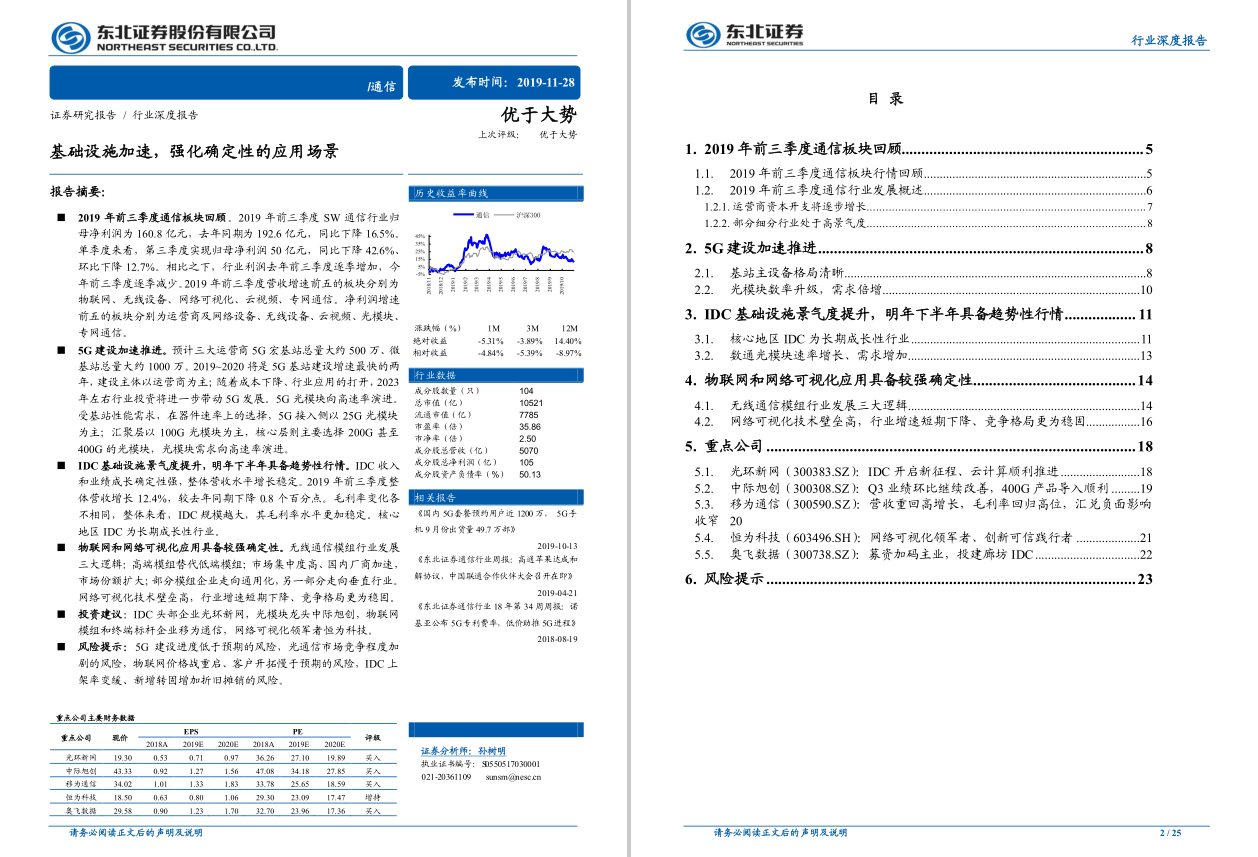This screenshot has width=1258, height=857.
Task: Open subsection 1.2.2 部分细分行业处于高景气度
Action: point(929,223)
